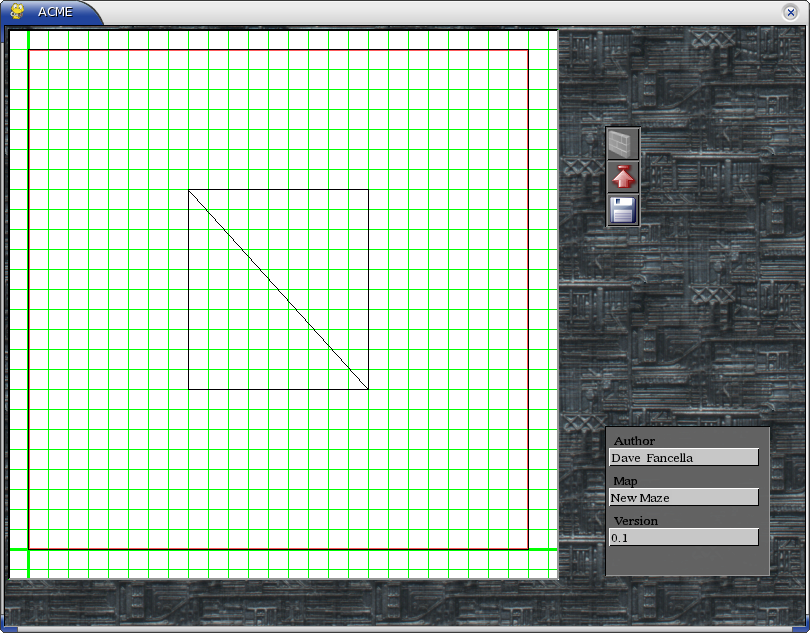Screen dimensions: 810x633
Task: Click the inner square's top-left corner
Action: coord(189,190)
